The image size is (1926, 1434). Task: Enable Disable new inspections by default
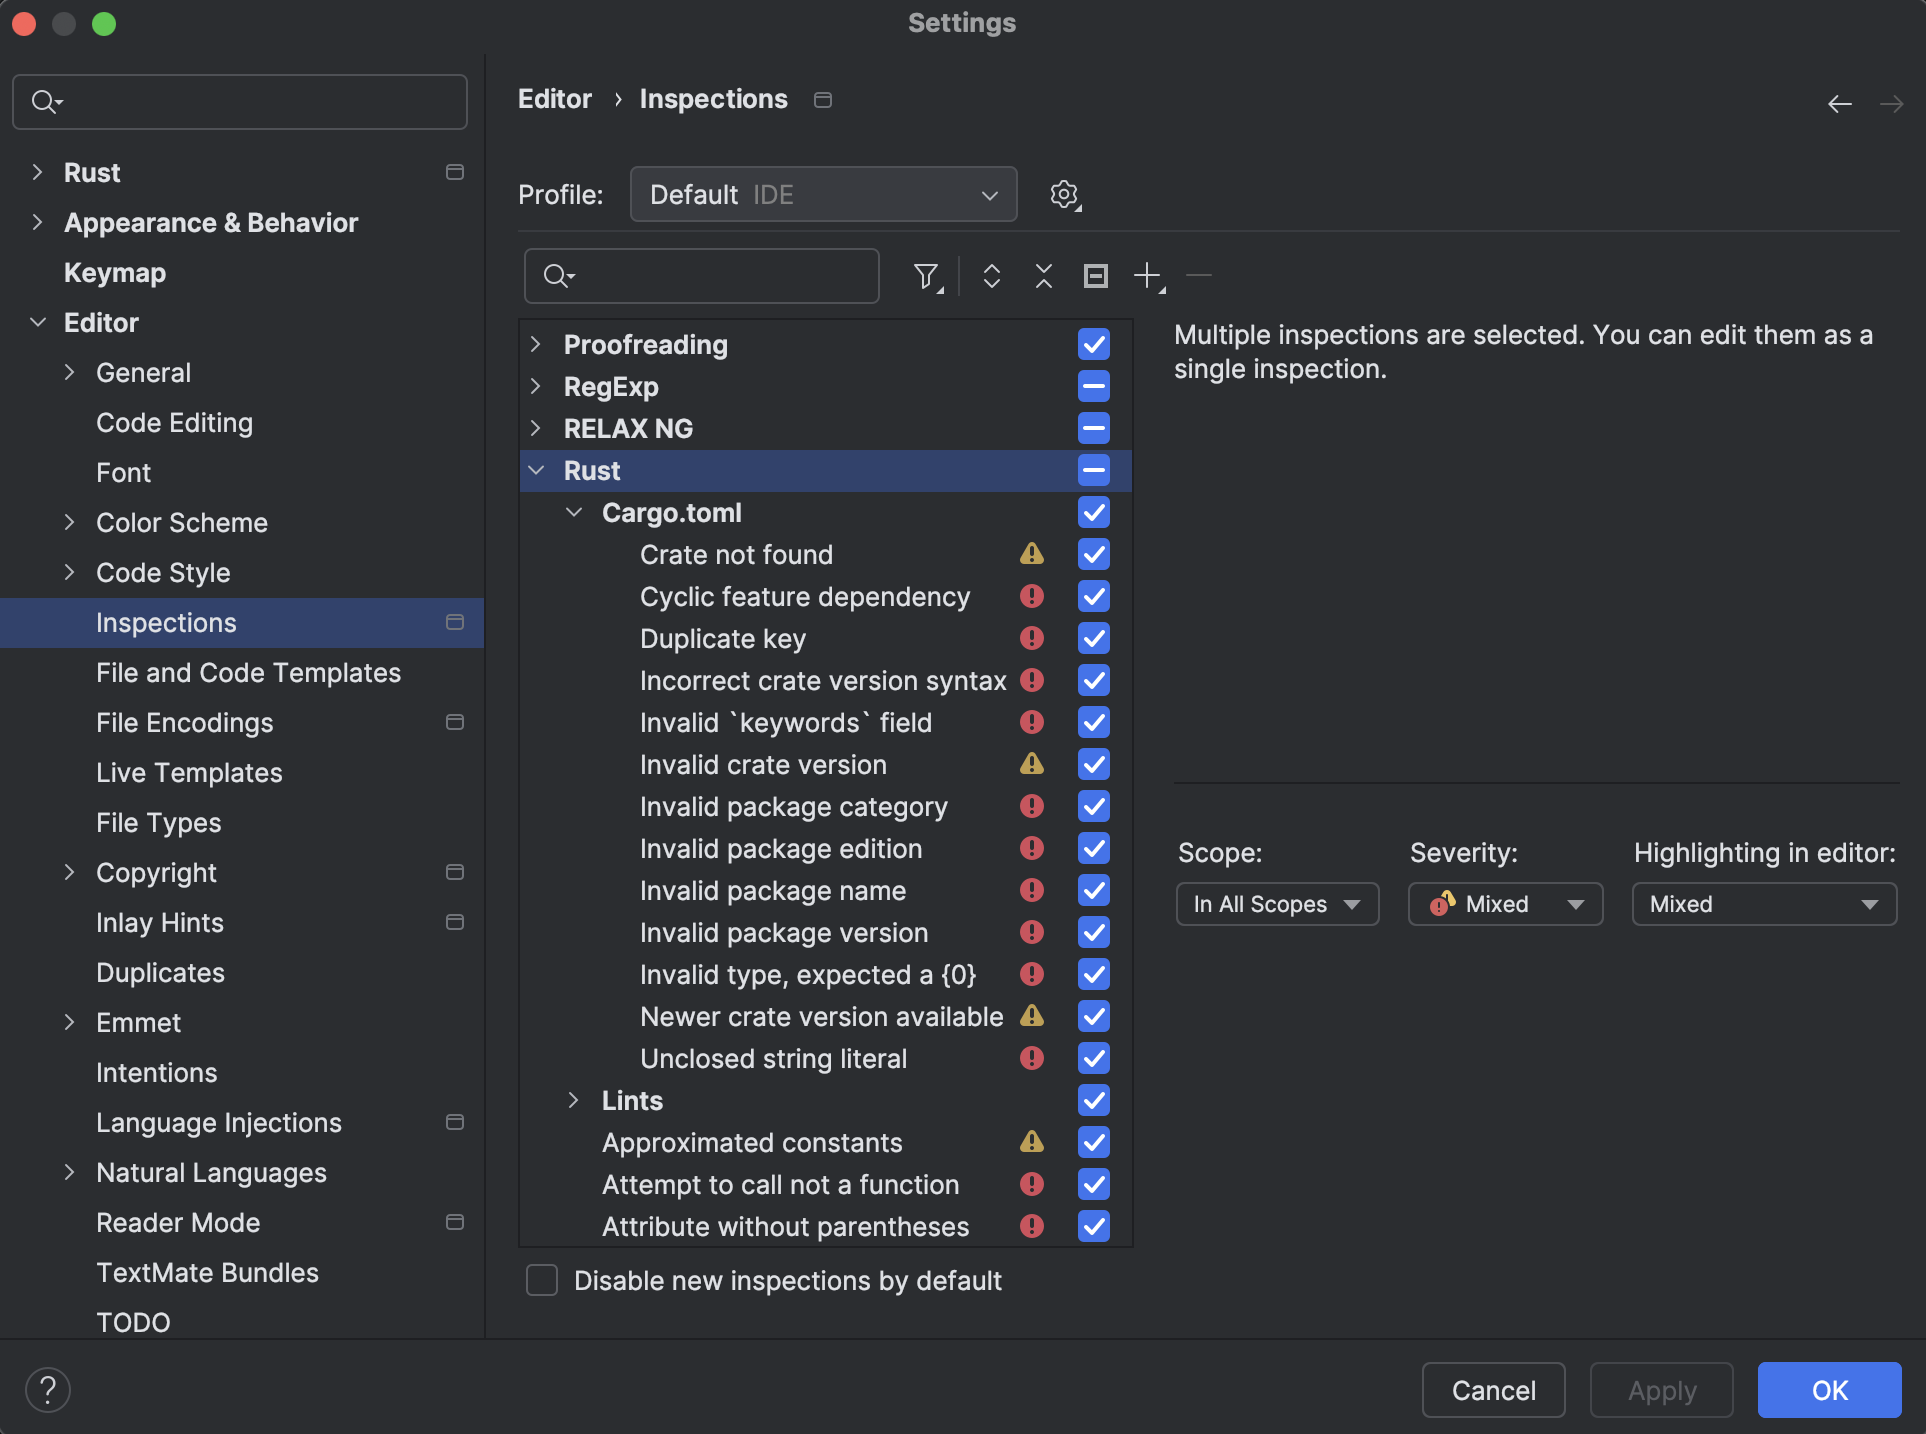542,1280
